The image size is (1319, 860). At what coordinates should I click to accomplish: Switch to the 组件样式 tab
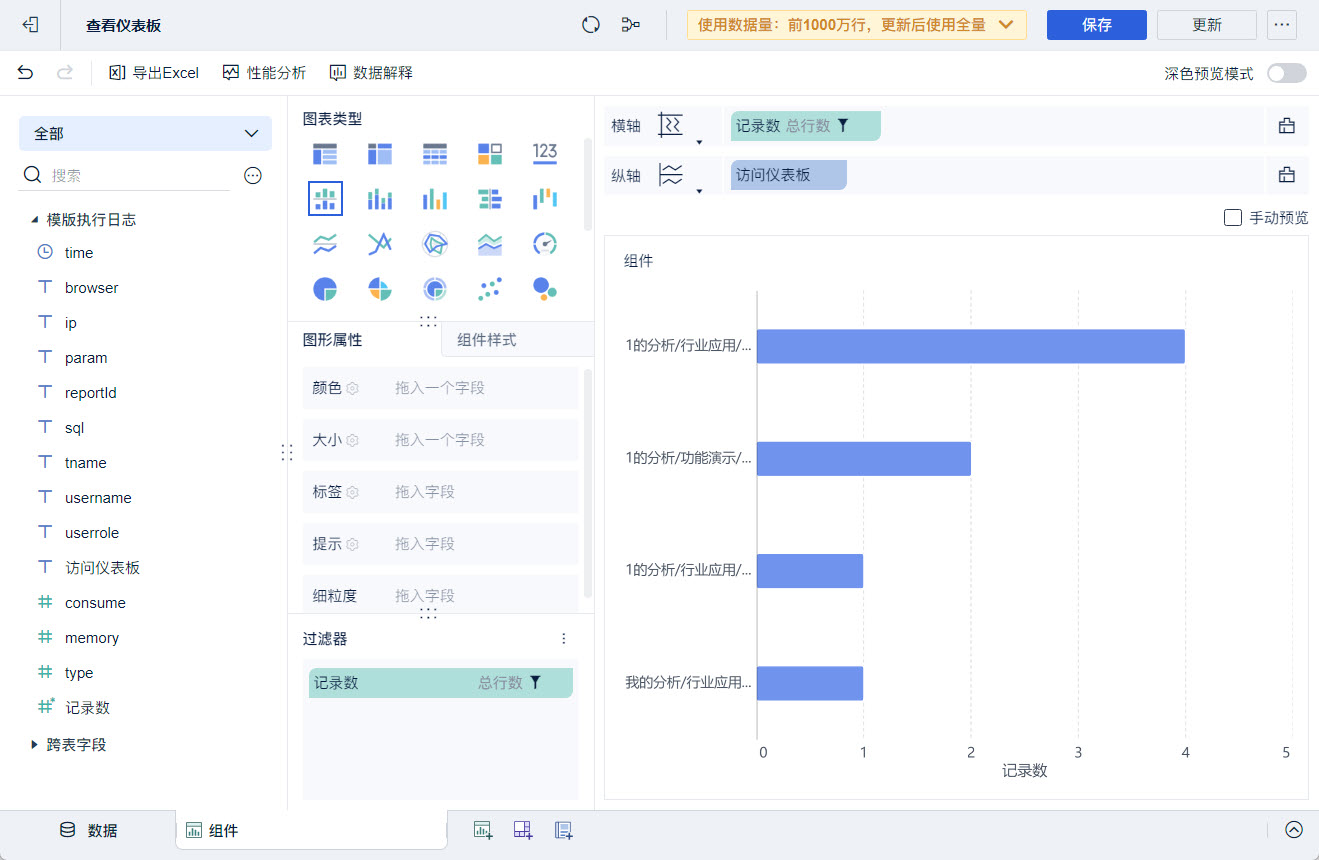pos(487,340)
